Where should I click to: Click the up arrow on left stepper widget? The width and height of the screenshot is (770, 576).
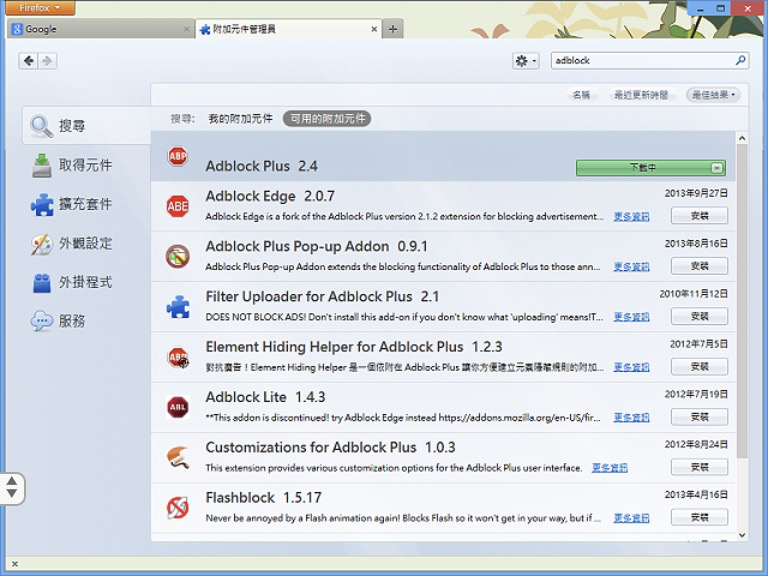click(x=12, y=481)
